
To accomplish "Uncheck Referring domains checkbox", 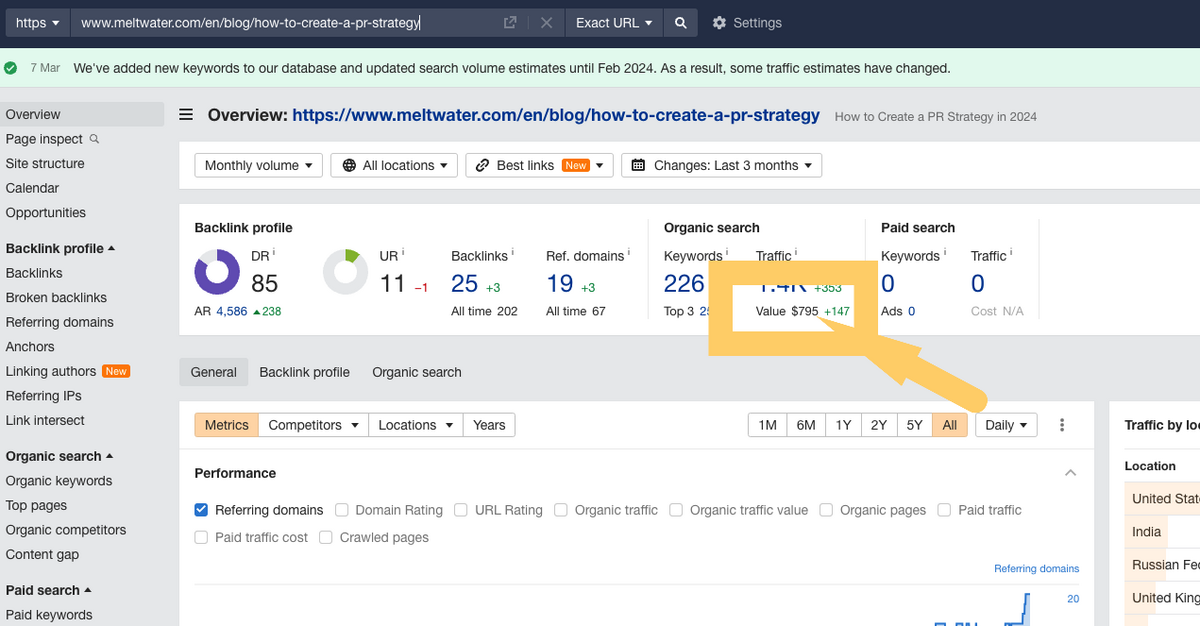I will (202, 510).
